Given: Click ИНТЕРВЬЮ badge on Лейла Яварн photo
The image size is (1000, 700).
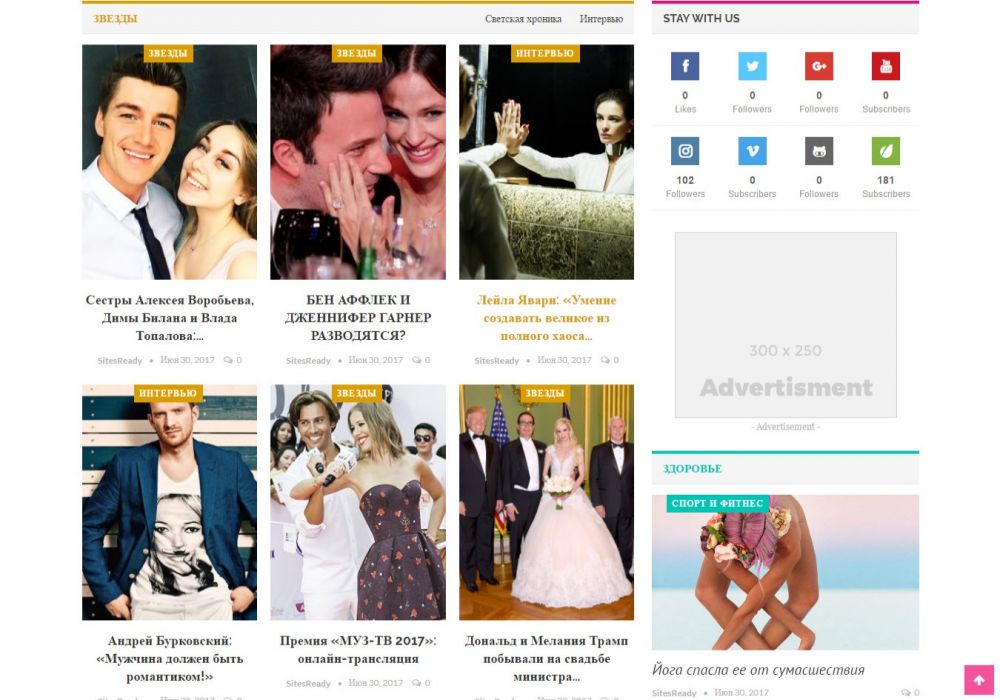Looking at the screenshot, I should tap(545, 54).
